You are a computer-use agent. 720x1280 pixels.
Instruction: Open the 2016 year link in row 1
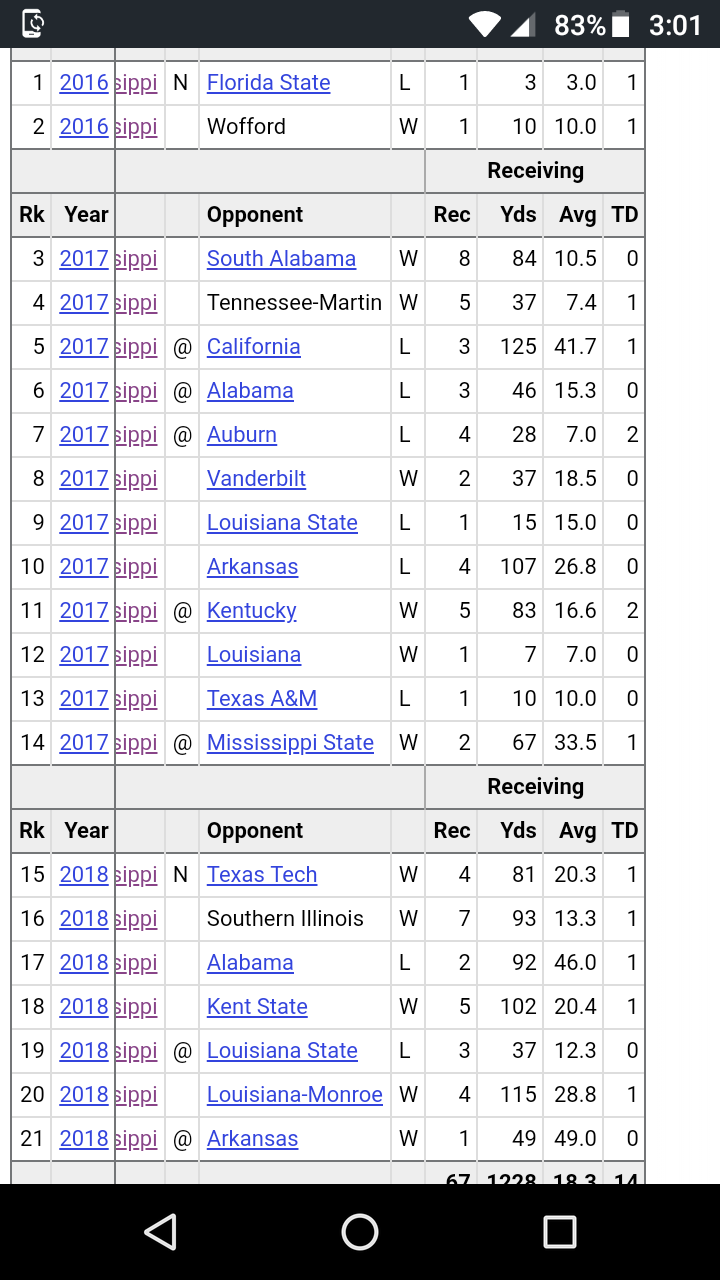pos(84,83)
